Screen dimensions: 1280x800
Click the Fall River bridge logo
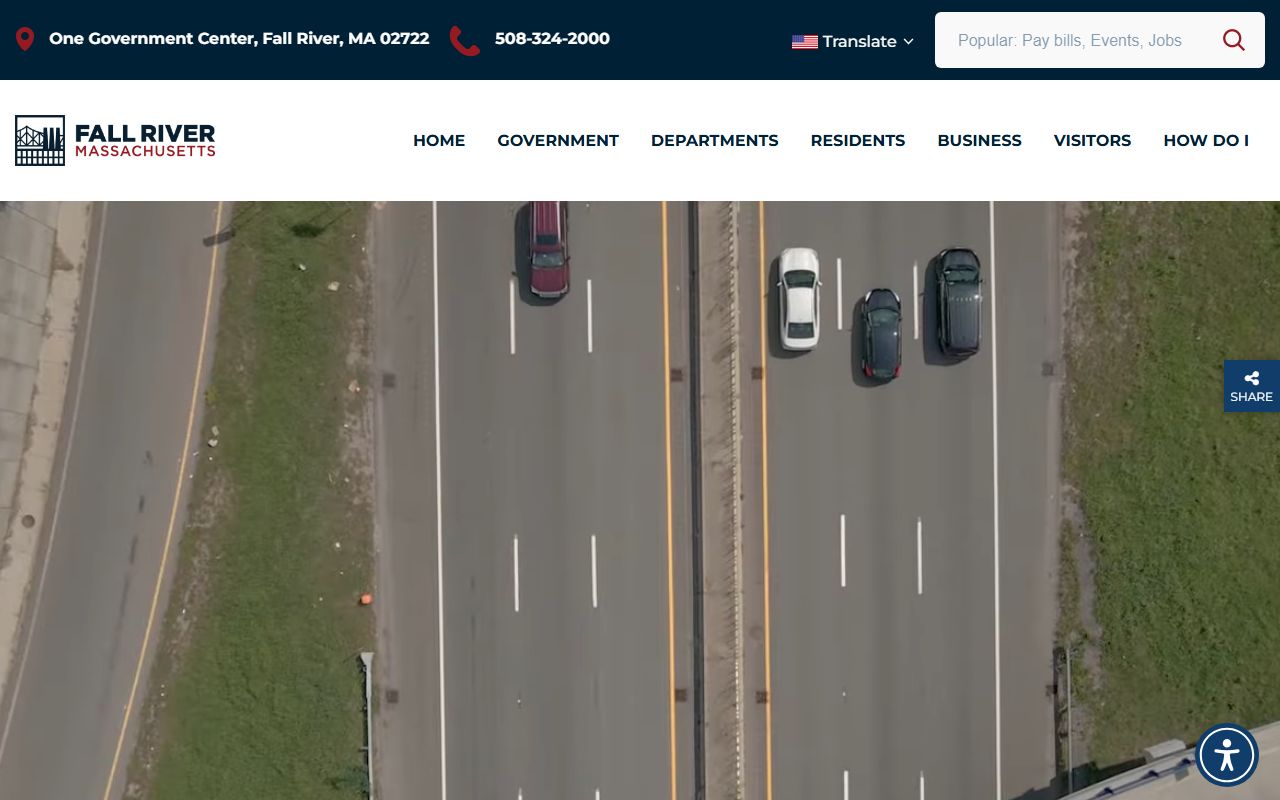click(40, 140)
